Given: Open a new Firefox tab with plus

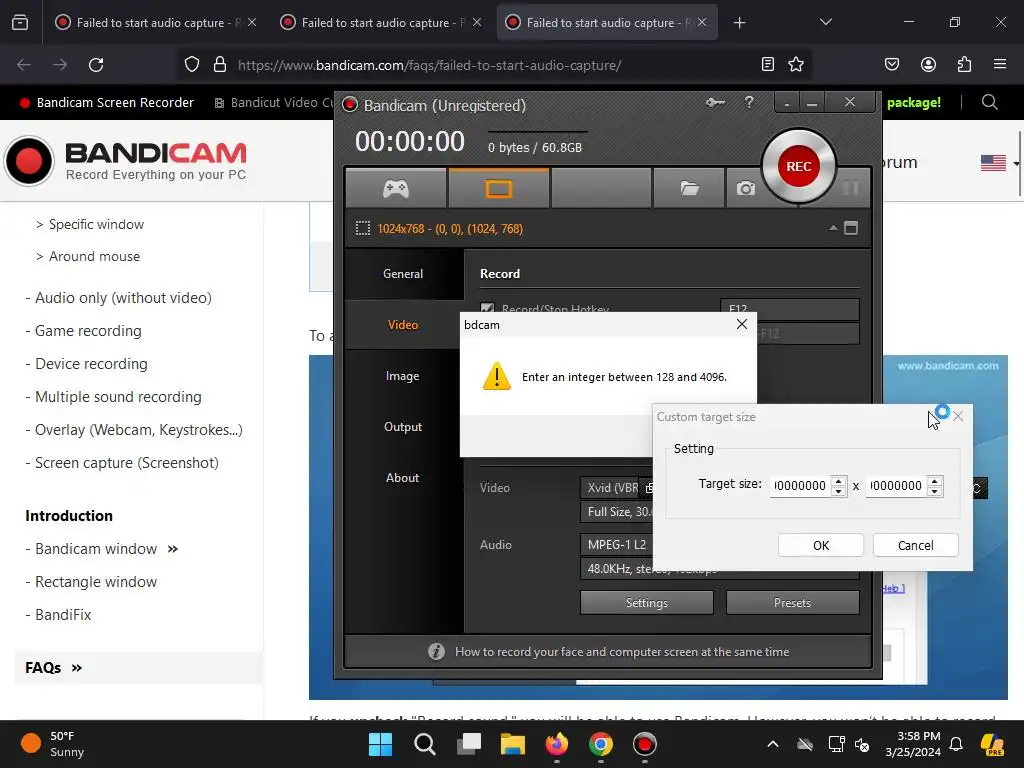Looking at the screenshot, I should click(x=739, y=23).
